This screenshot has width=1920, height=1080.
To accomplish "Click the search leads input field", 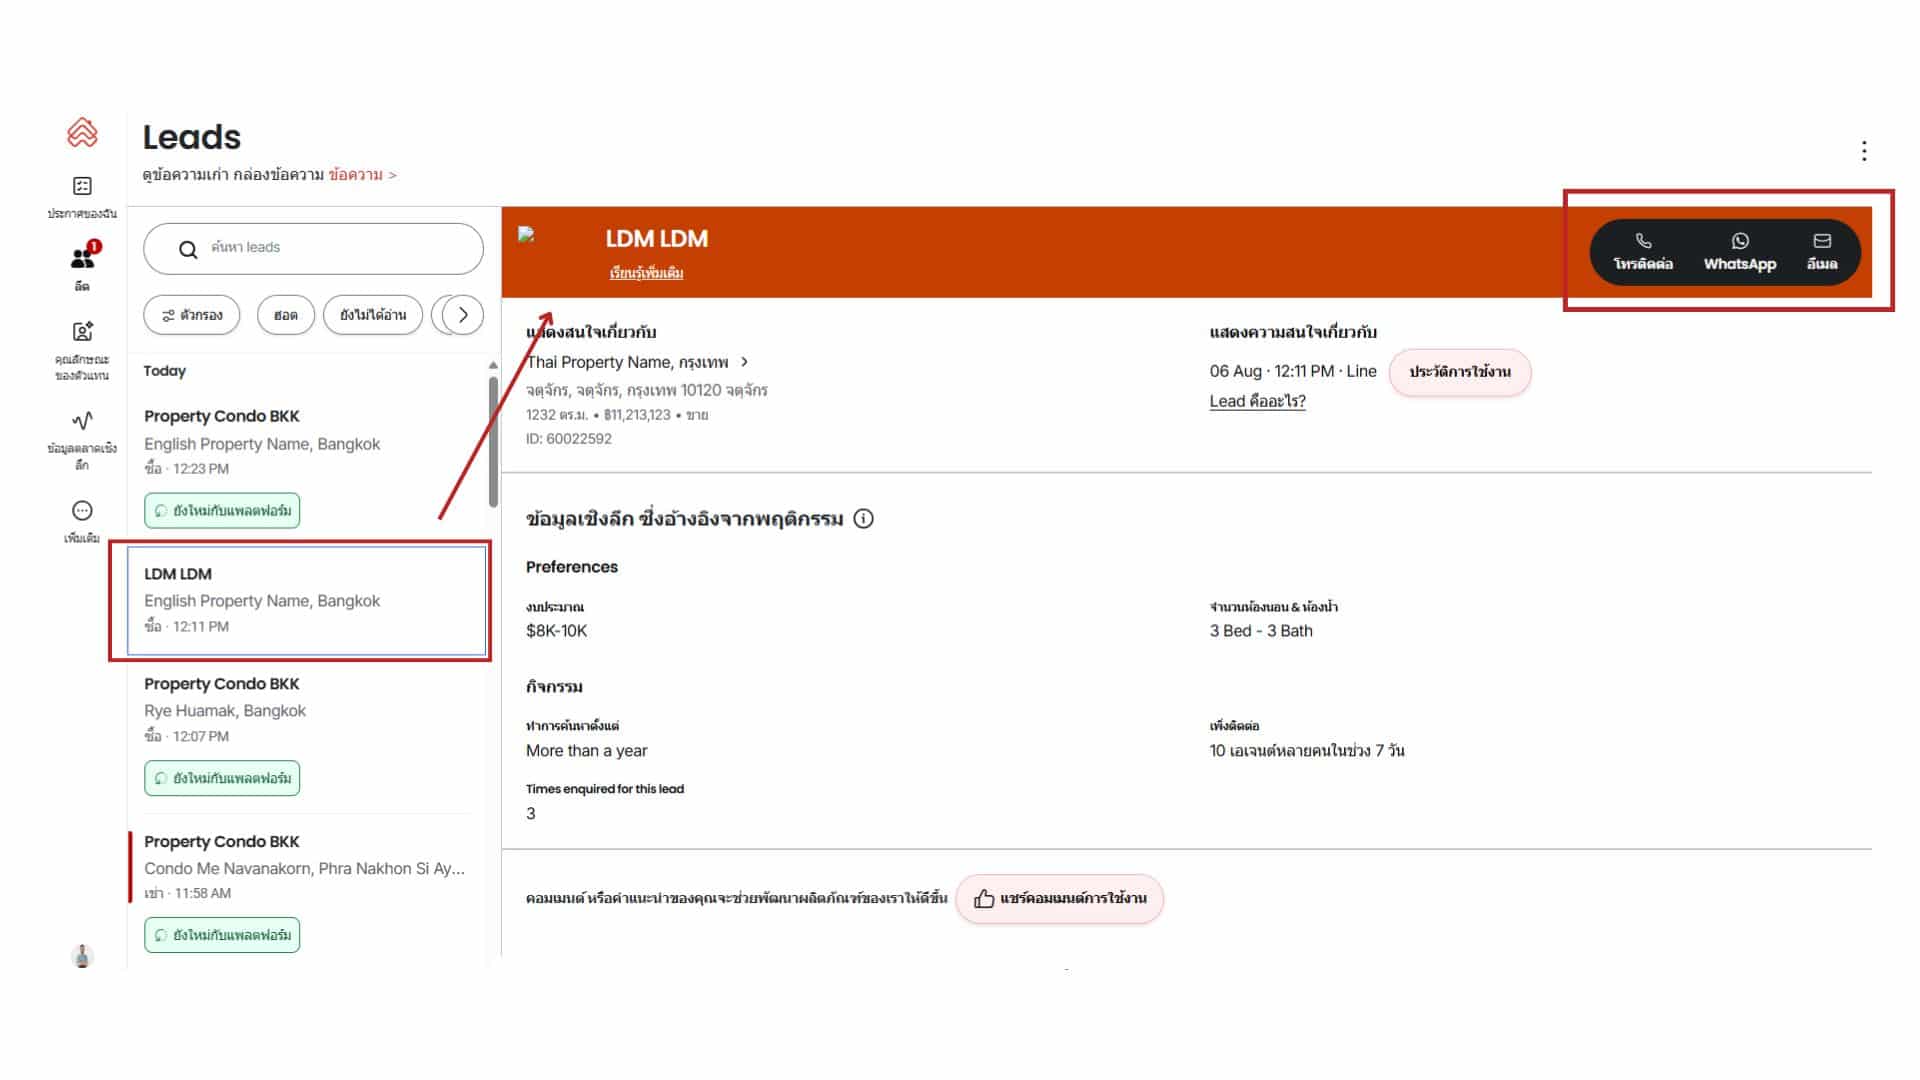I will pyautogui.click(x=313, y=248).
